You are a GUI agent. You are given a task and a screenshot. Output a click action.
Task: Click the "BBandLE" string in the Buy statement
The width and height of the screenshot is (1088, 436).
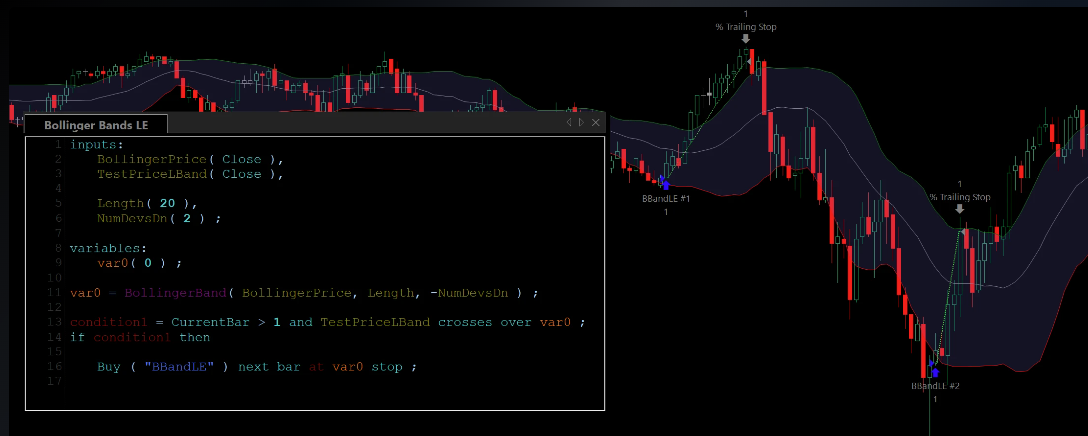pyautogui.click(x=179, y=367)
